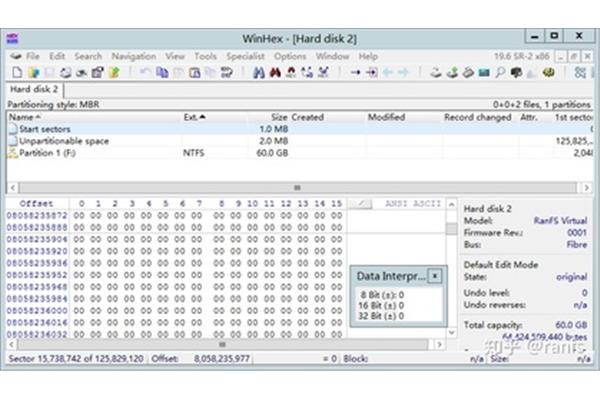Click the 'Sector 15,738,742 of 125,829,120' status field
600x400 pixels.
click(x=76, y=359)
